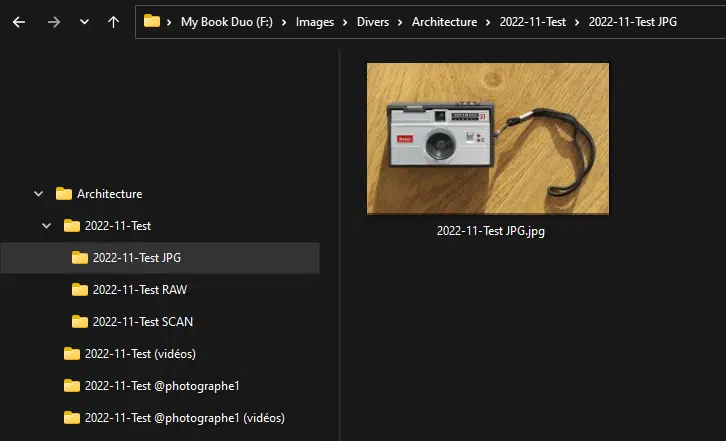The height and width of the screenshot is (441, 726).
Task: Navigate to 2022-11-Test breadcrumb
Action: [532, 22]
